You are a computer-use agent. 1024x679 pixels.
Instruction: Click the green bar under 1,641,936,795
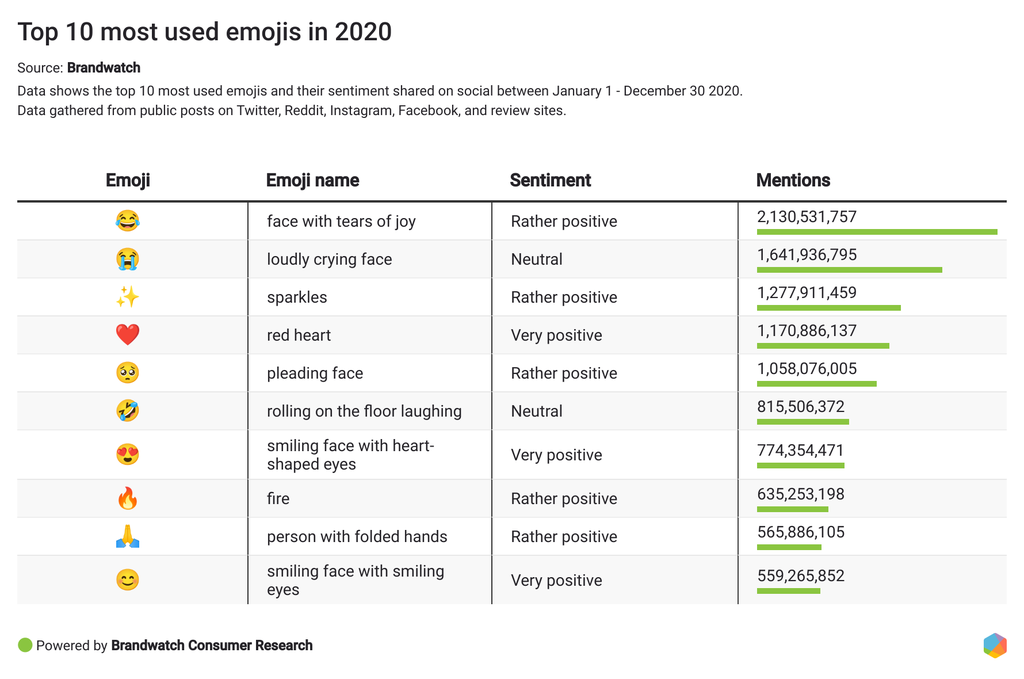click(849, 270)
